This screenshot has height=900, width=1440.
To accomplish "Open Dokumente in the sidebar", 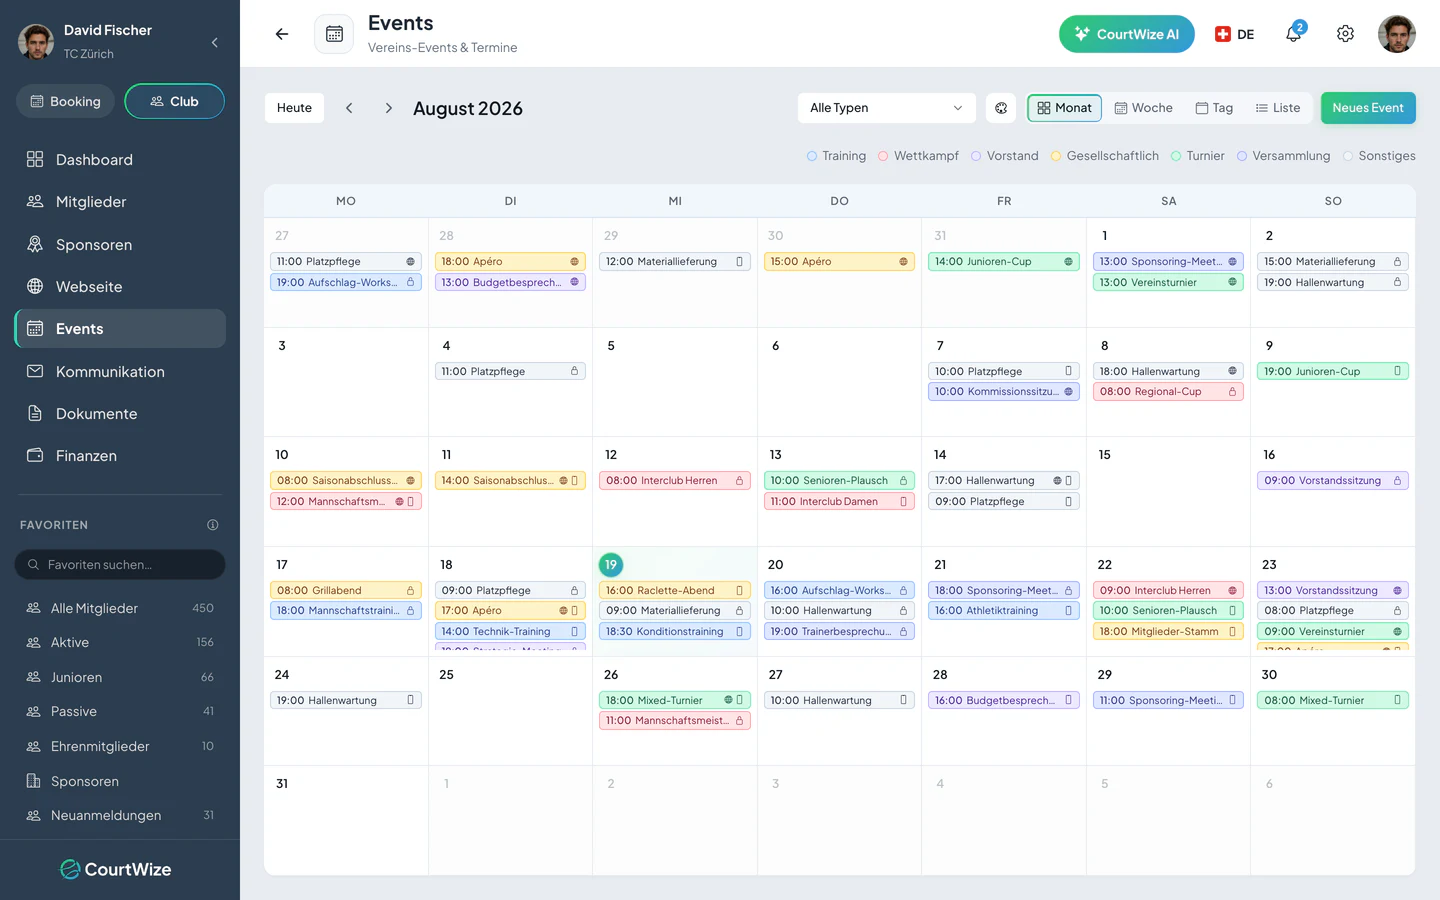I will coord(120,414).
